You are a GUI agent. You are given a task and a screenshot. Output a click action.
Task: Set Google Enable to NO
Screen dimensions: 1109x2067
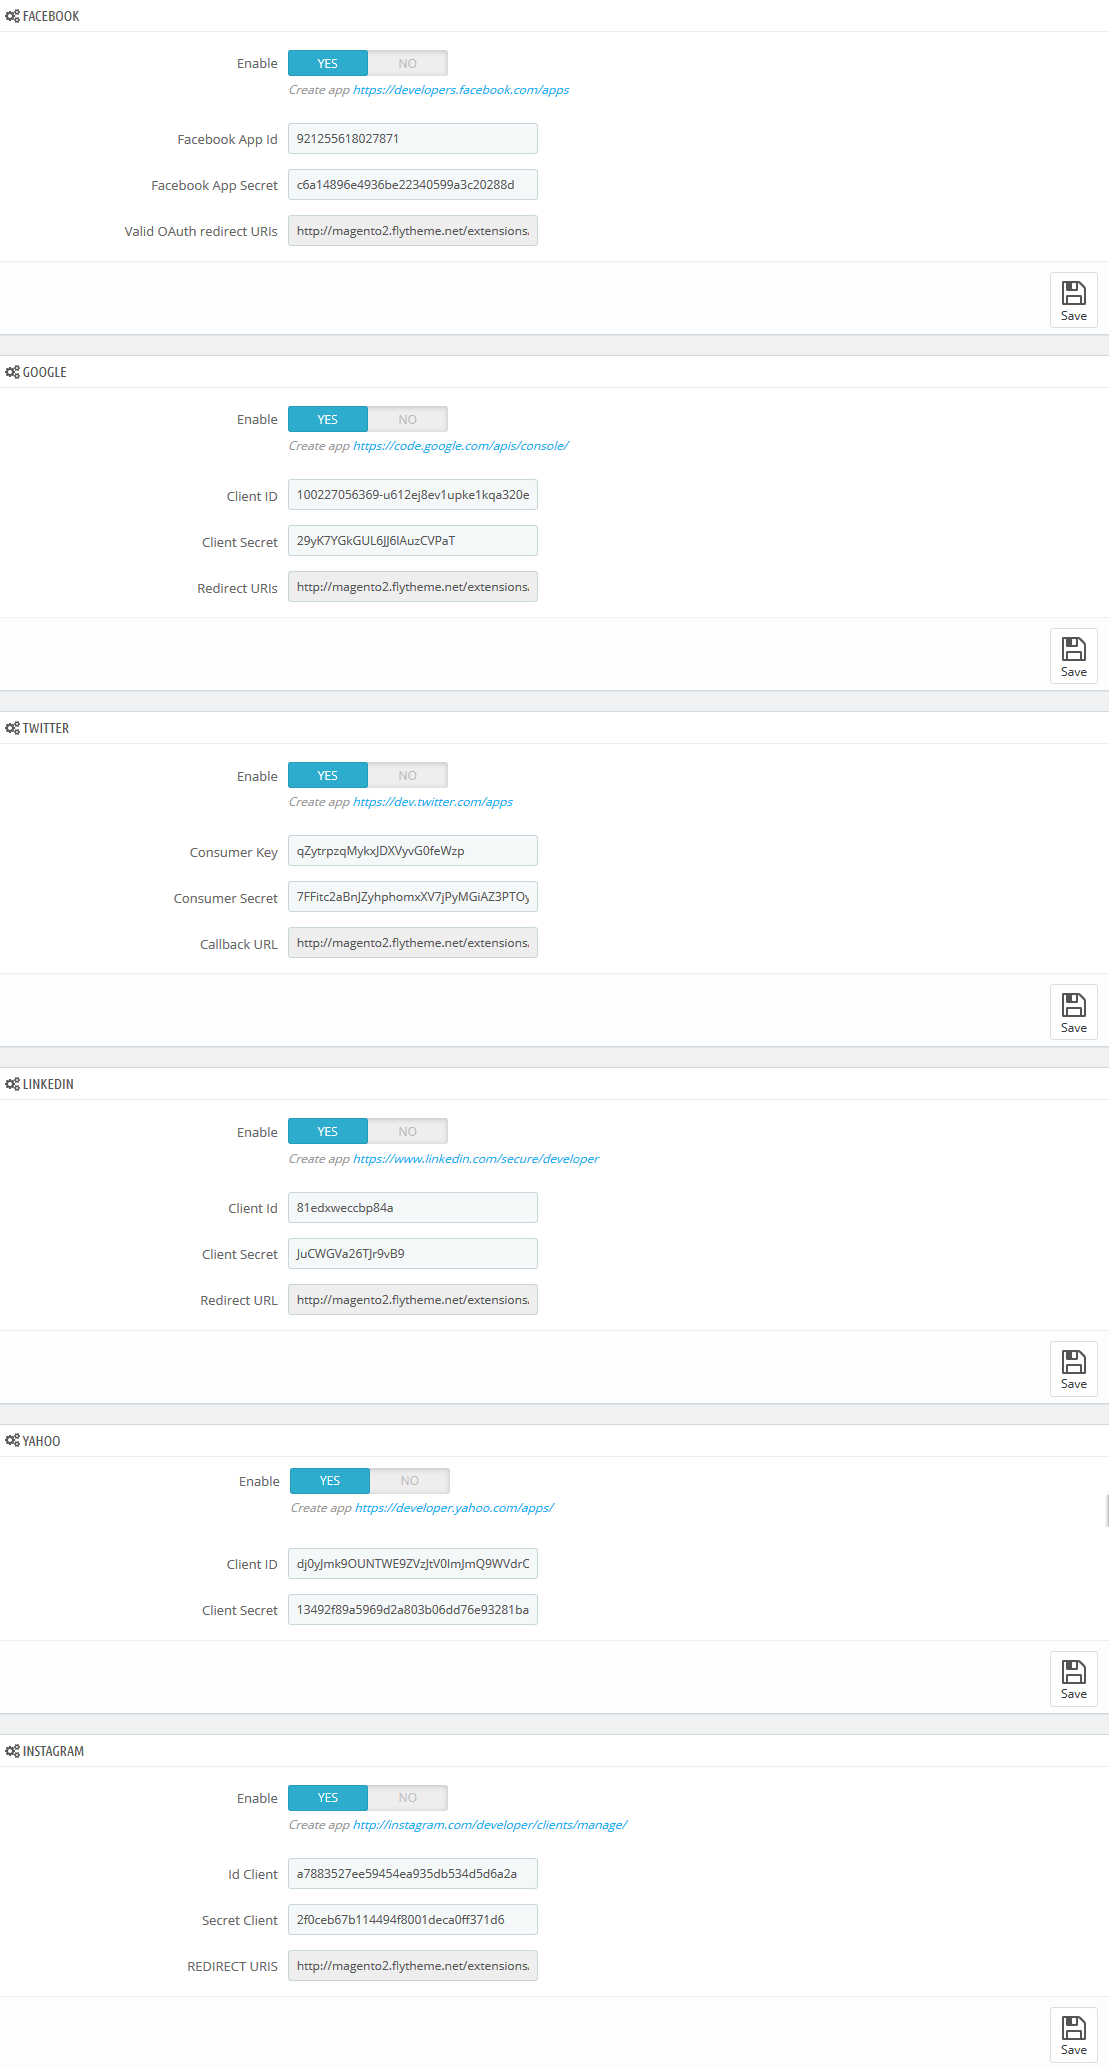coord(408,419)
